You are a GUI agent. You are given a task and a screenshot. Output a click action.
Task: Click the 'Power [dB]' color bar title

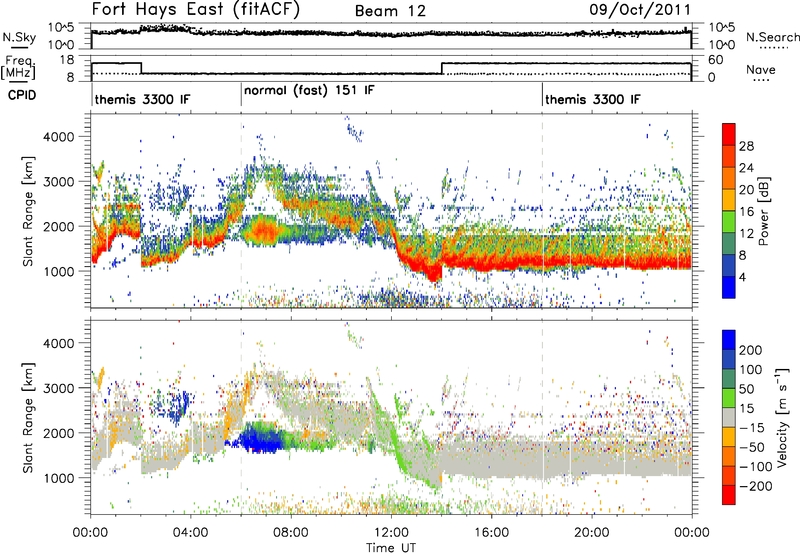point(763,211)
